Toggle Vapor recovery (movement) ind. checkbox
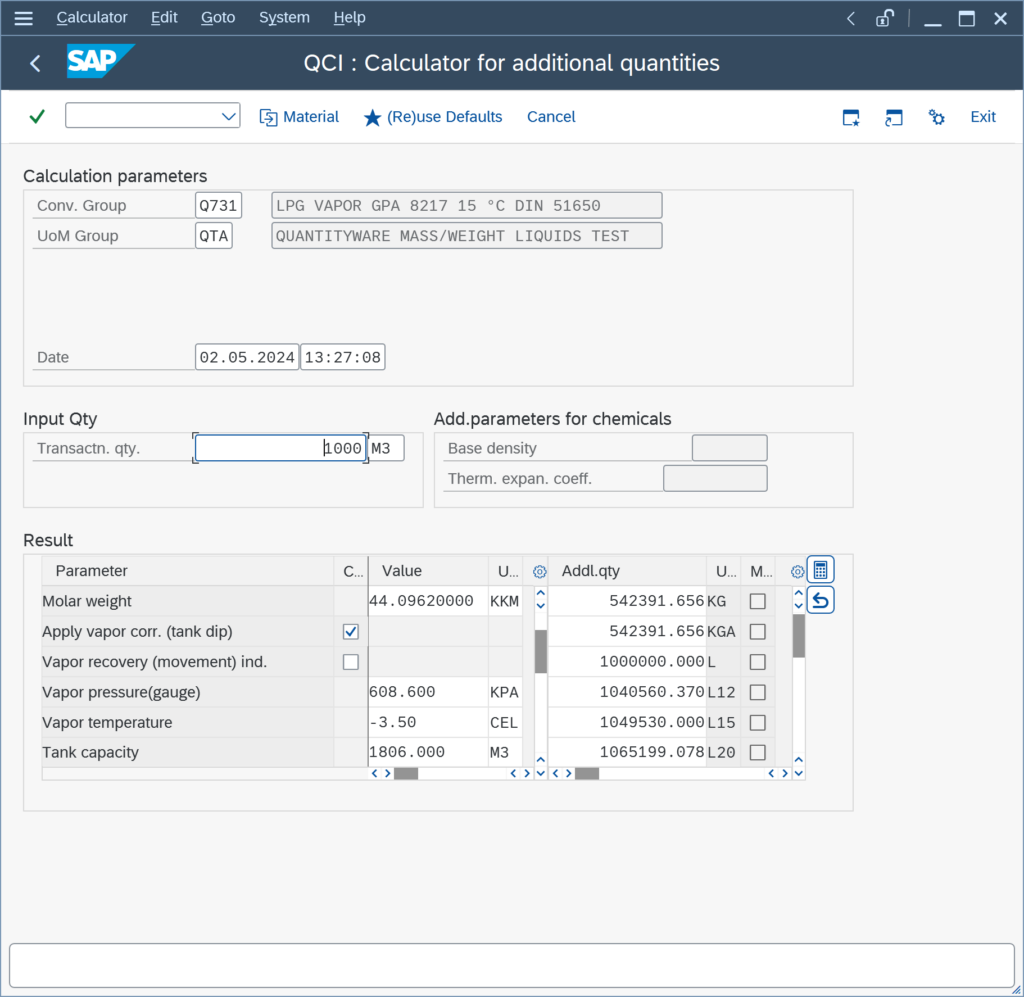The height and width of the screenshot is (997, 1024). click(x=351, y=662)
